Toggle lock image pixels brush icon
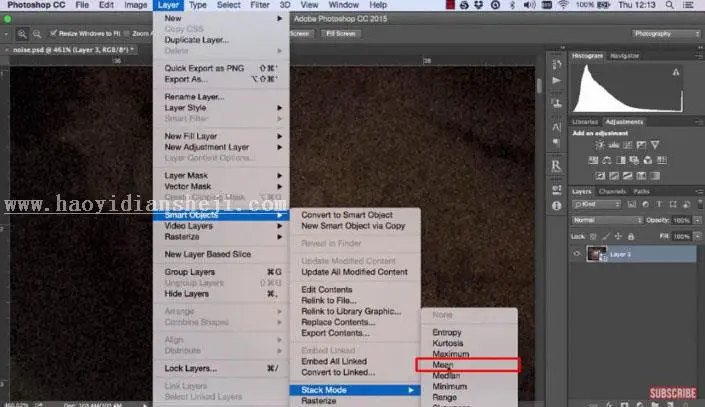Image resolution: width=705 pixels, height=407 pixels. point(606,237)
